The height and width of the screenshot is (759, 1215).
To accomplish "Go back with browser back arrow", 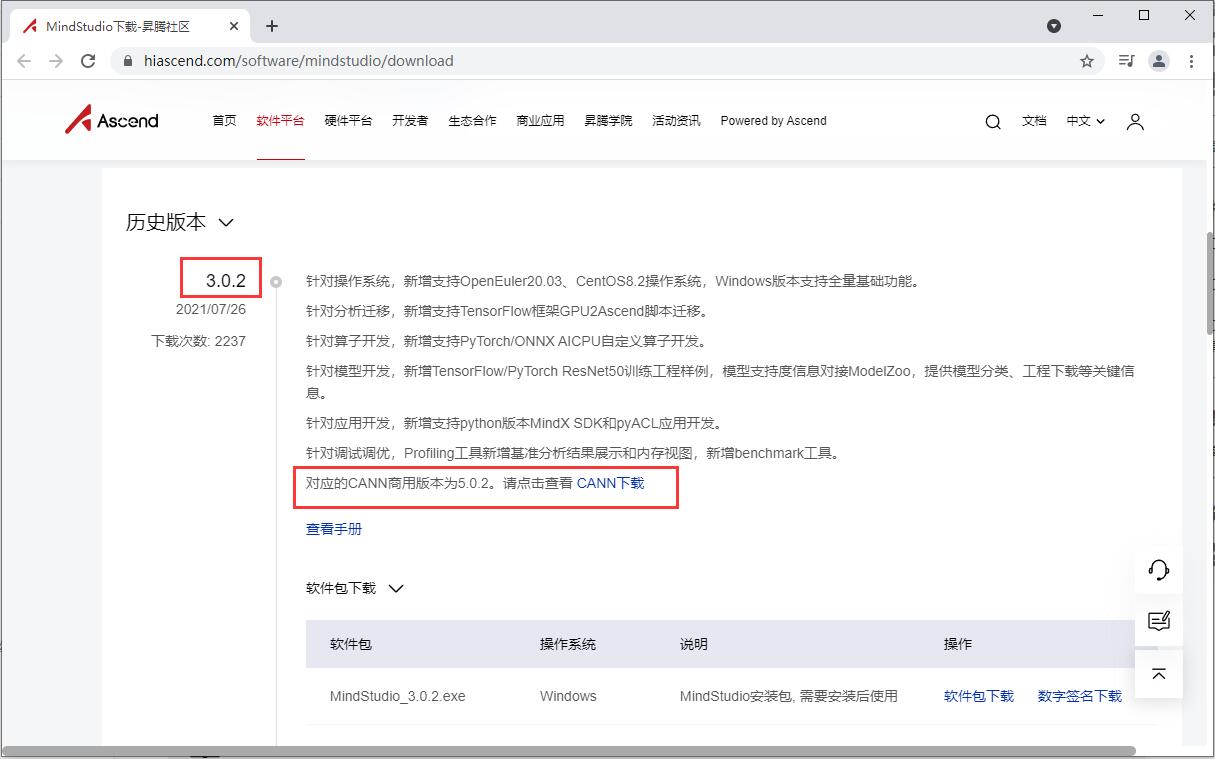I will [x=24, y=61].
